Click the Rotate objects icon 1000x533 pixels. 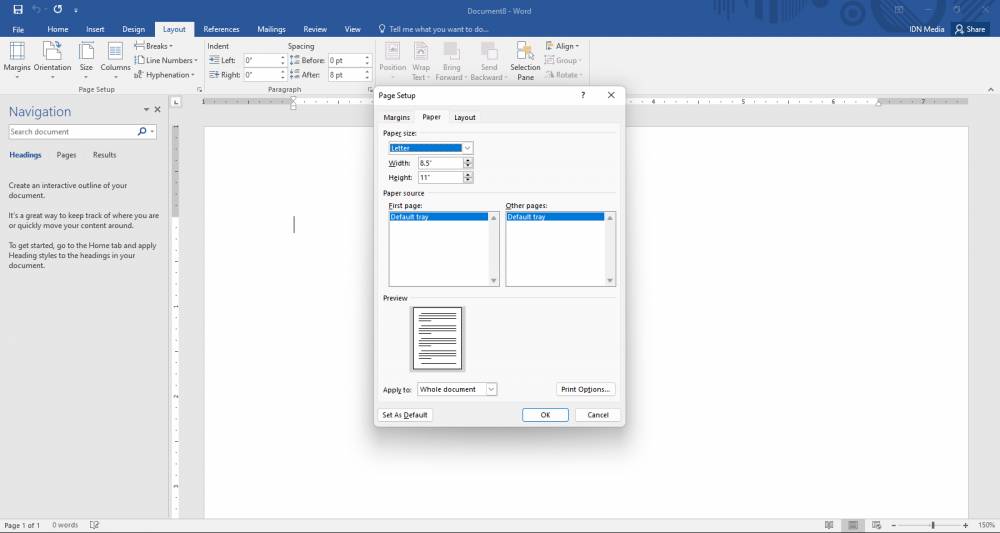coord(550,75)
